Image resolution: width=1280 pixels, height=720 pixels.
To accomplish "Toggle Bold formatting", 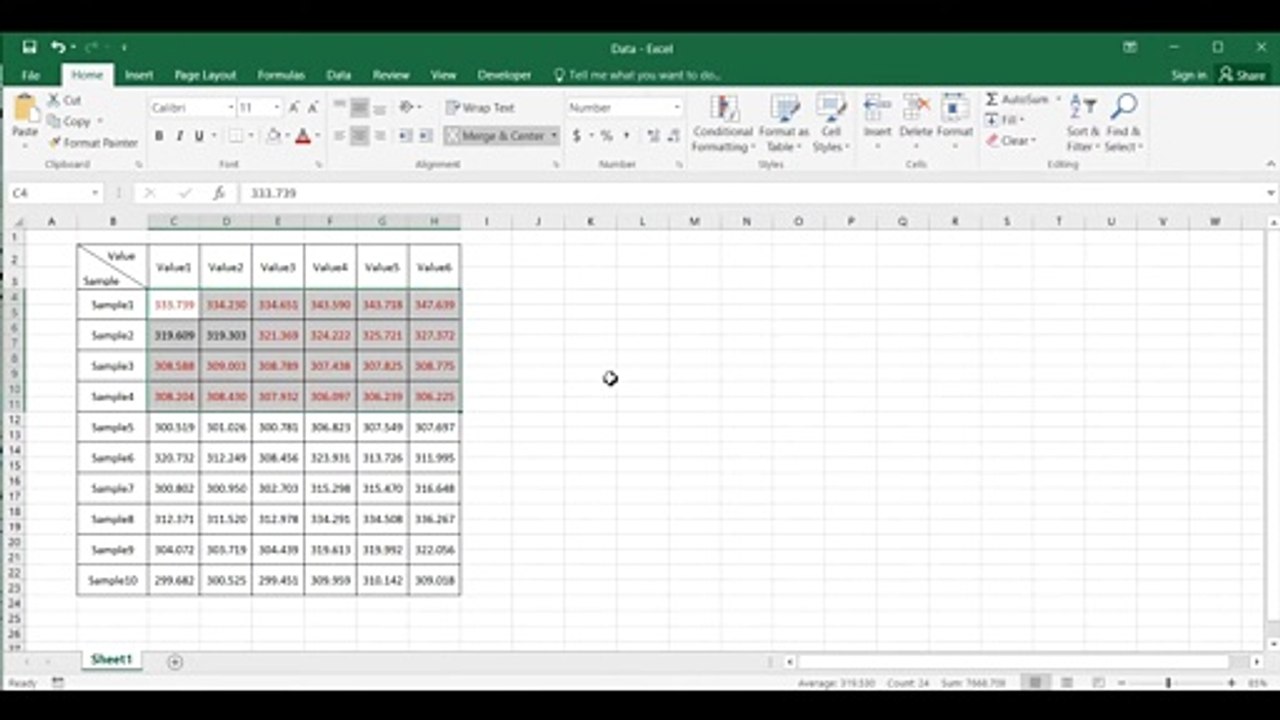I will pos(158,136).
